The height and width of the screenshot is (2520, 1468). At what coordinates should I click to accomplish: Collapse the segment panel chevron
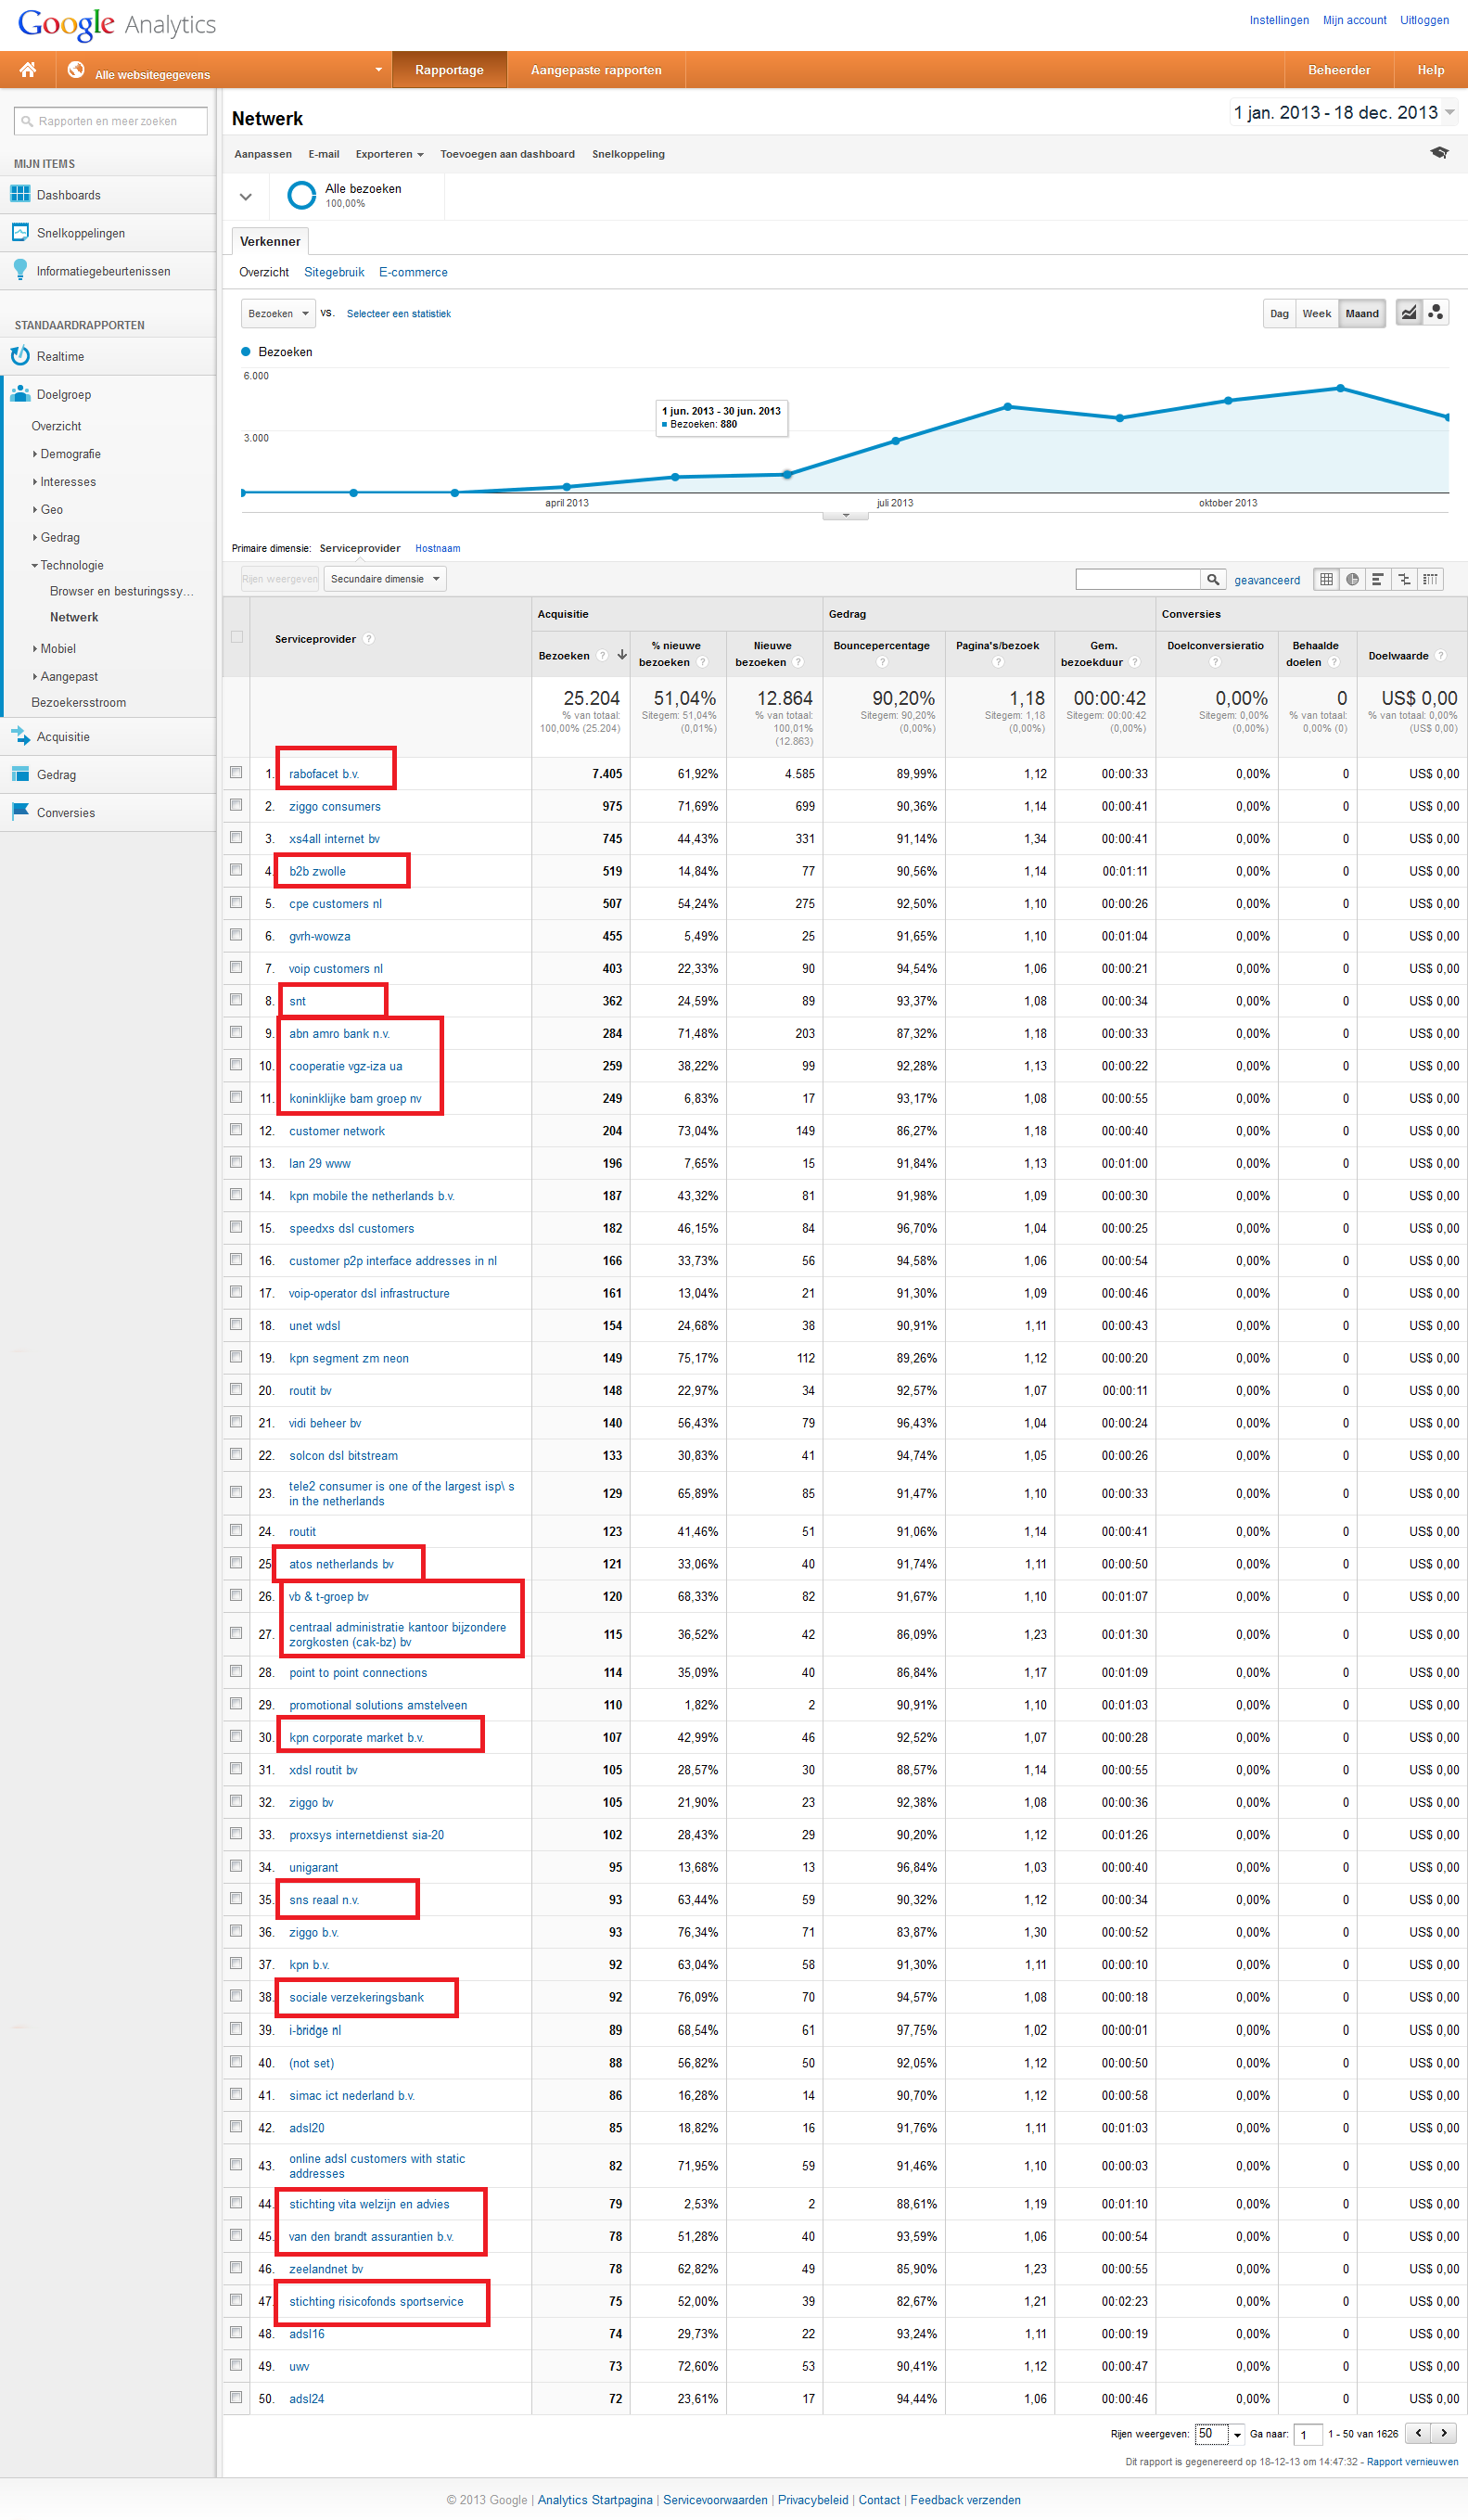point(246,197)
